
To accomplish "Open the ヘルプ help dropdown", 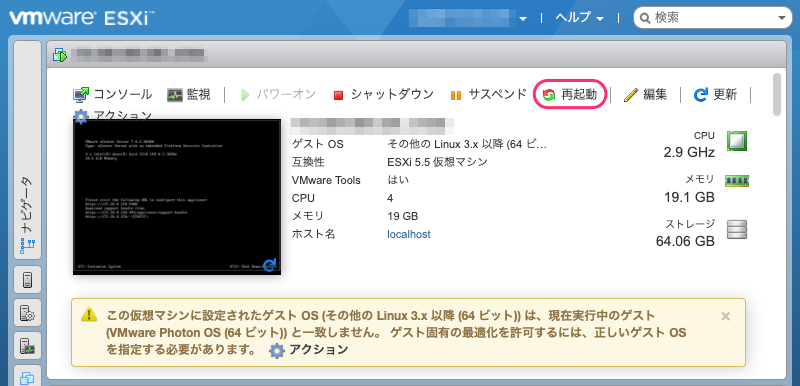I will (579, 18).
